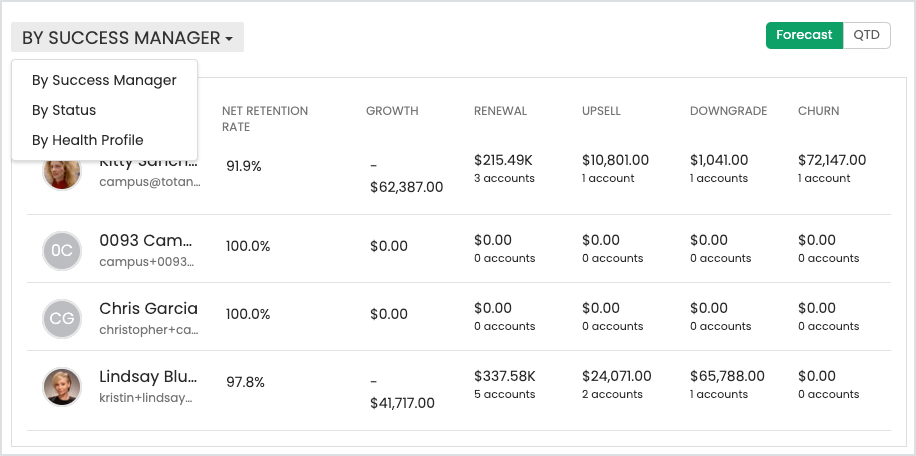
Task: Click the Growth column header
Action: [x=392, y=111]
